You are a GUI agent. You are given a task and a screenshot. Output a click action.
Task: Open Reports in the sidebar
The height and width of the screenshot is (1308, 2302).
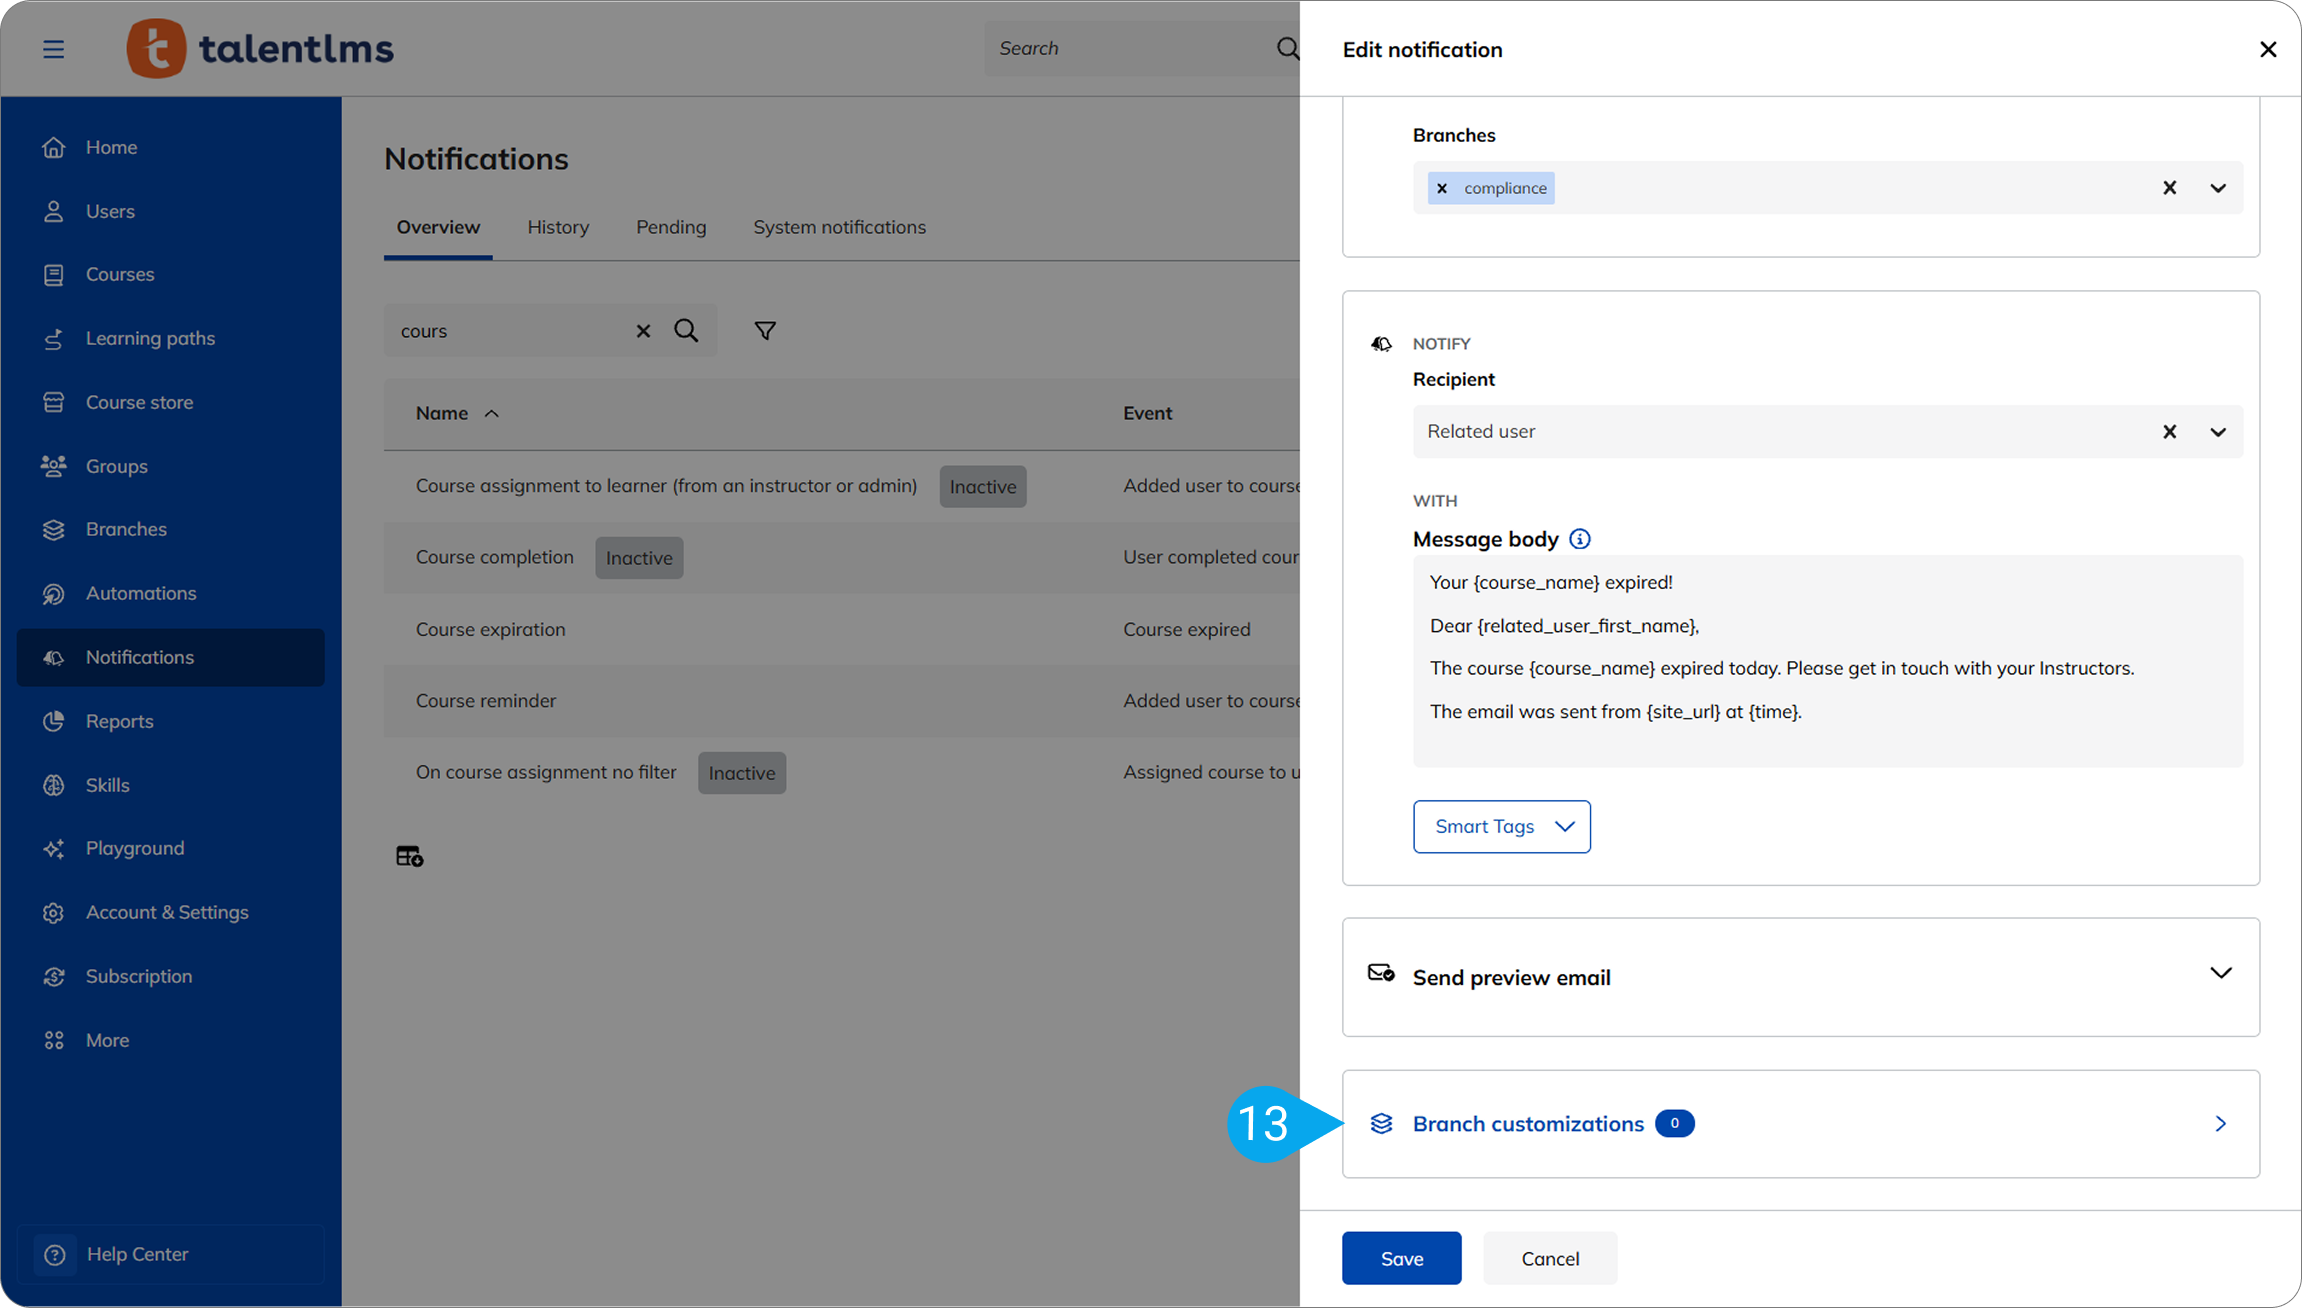coord(170,721)
